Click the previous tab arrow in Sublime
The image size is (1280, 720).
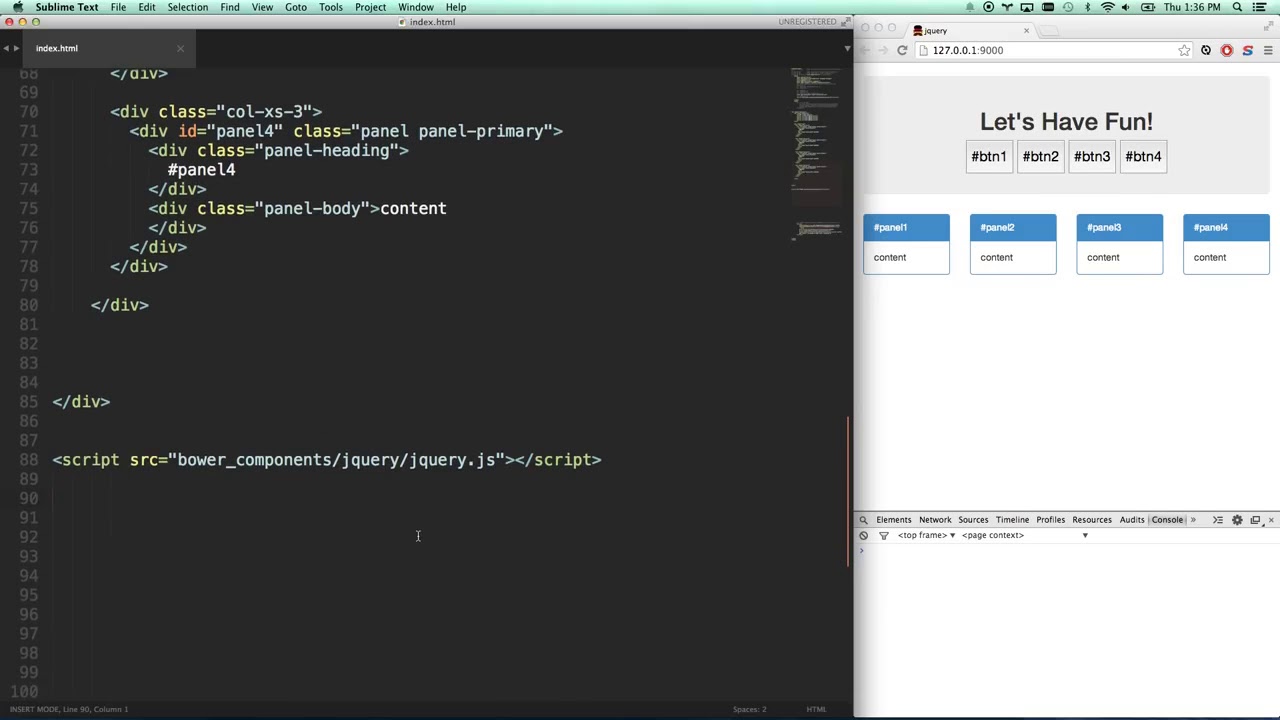pos(6,48)
